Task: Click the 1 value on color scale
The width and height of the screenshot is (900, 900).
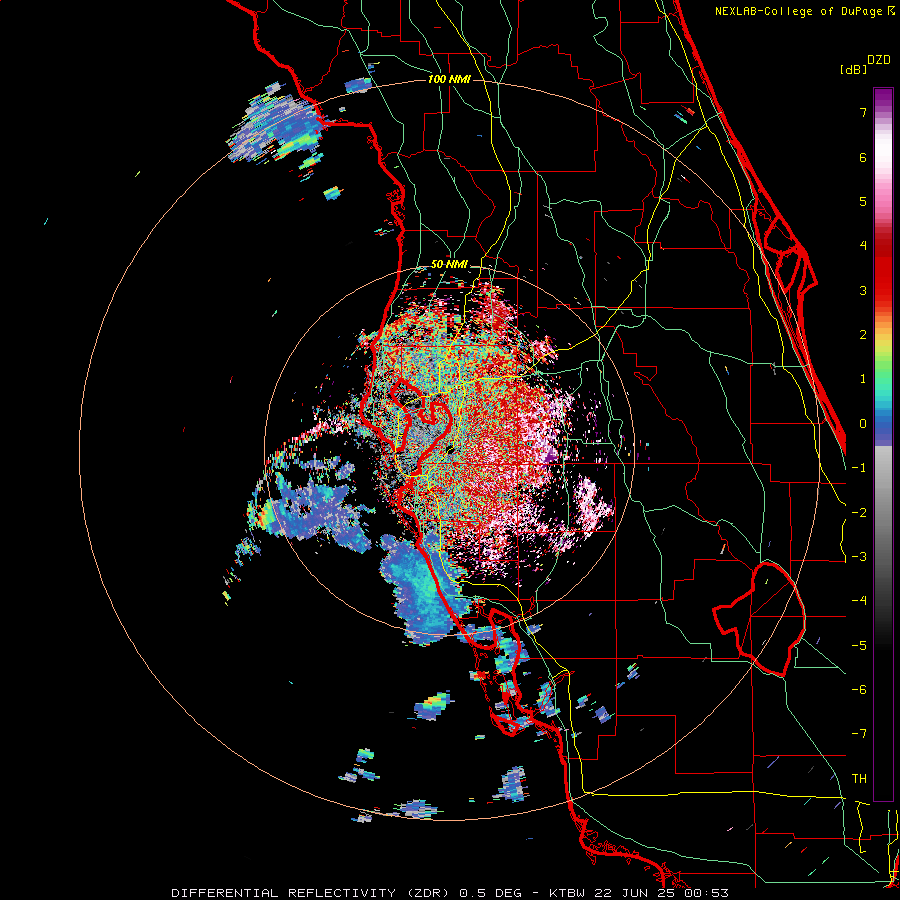Action: pyautogui.click(x=863, y=379)
